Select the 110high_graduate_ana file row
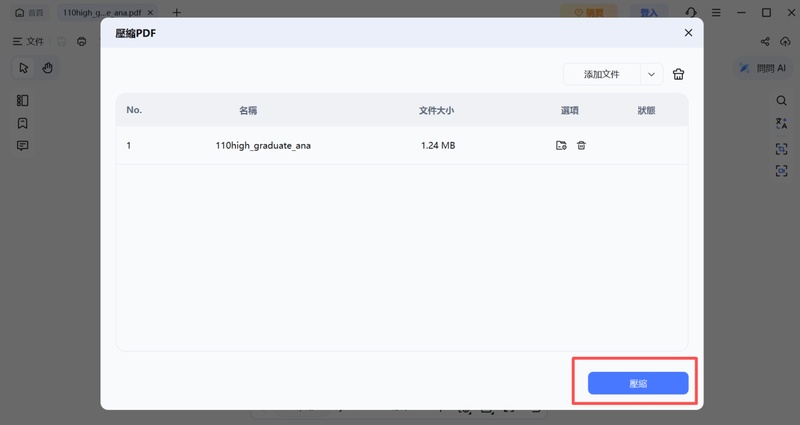The height and width of the screenshot is (425, 800). 263,146
